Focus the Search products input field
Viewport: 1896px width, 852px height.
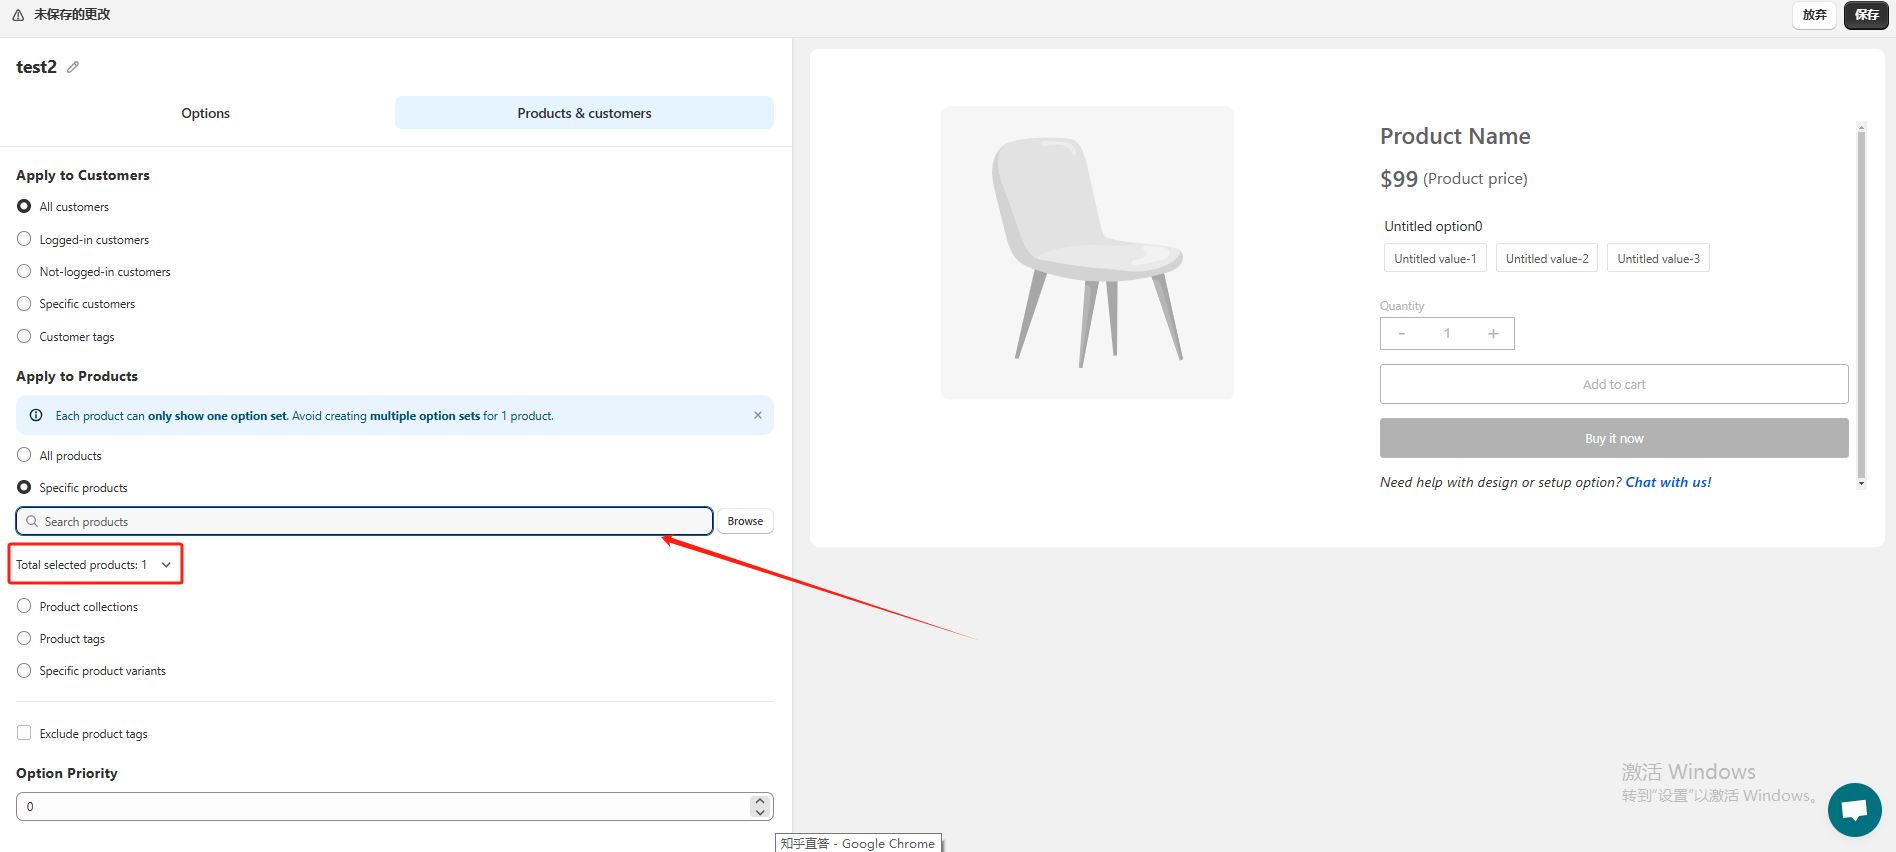pyautogui.click(x=365, y=521)
